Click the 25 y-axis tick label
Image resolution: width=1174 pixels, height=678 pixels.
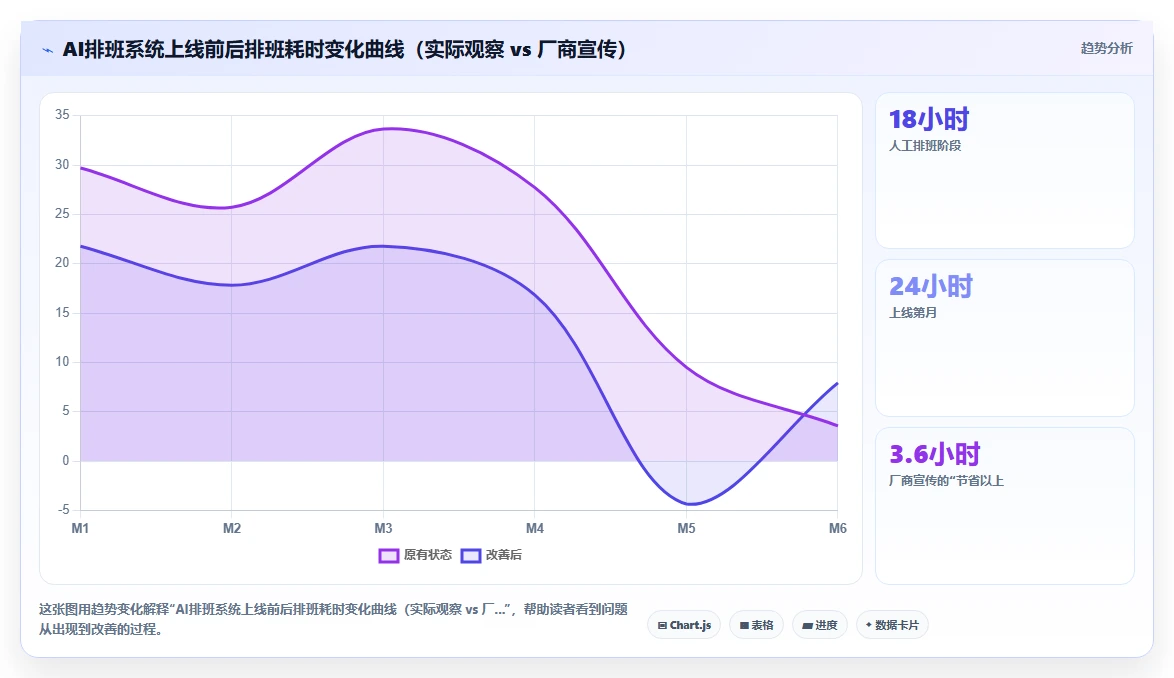[x=62, y=214]
